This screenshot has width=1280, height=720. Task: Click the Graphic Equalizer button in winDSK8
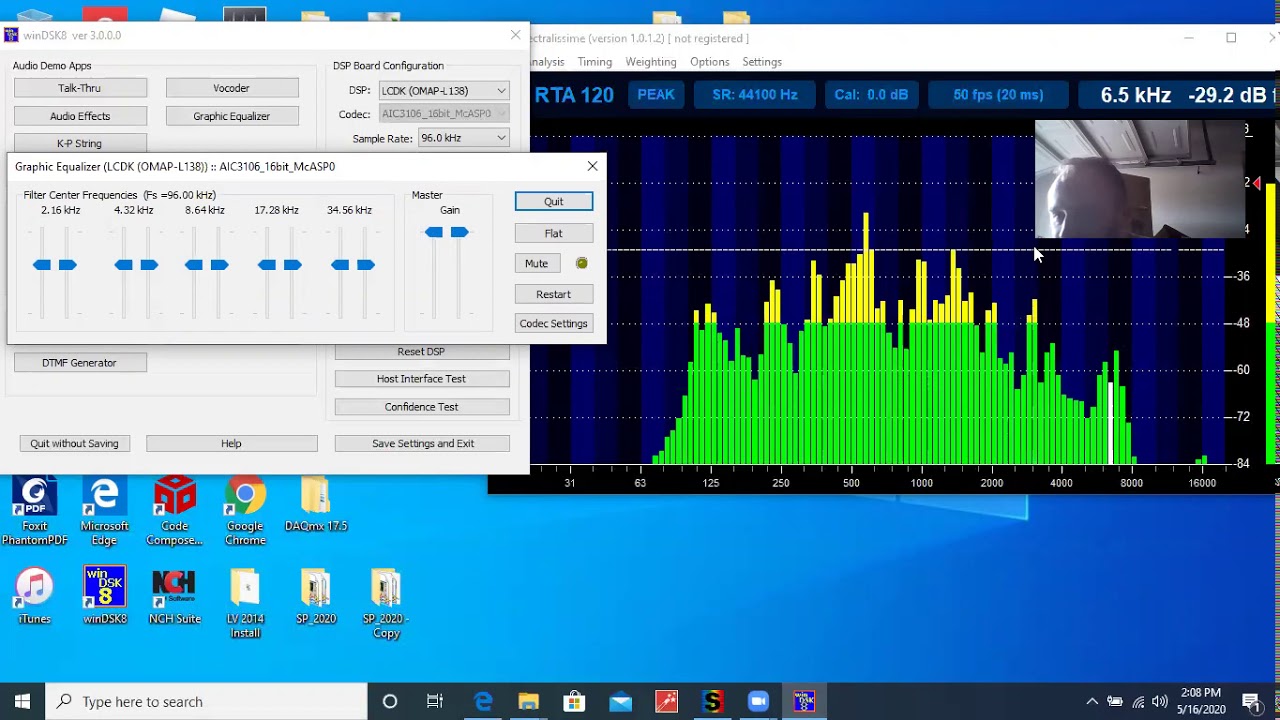(x=232, y=116)
